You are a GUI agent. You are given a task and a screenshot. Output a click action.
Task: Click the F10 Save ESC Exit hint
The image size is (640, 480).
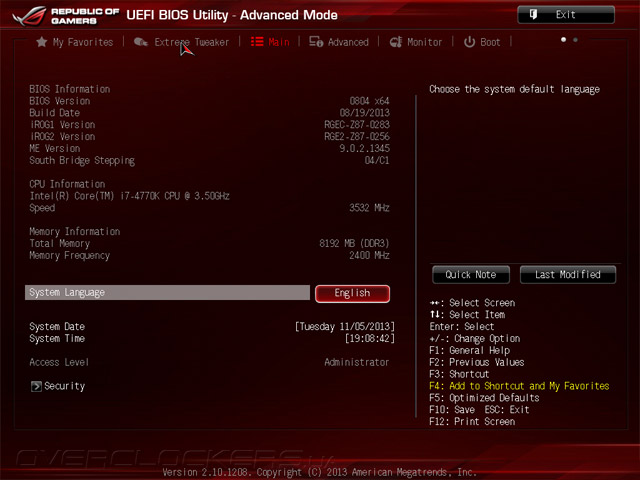point(479,409)
